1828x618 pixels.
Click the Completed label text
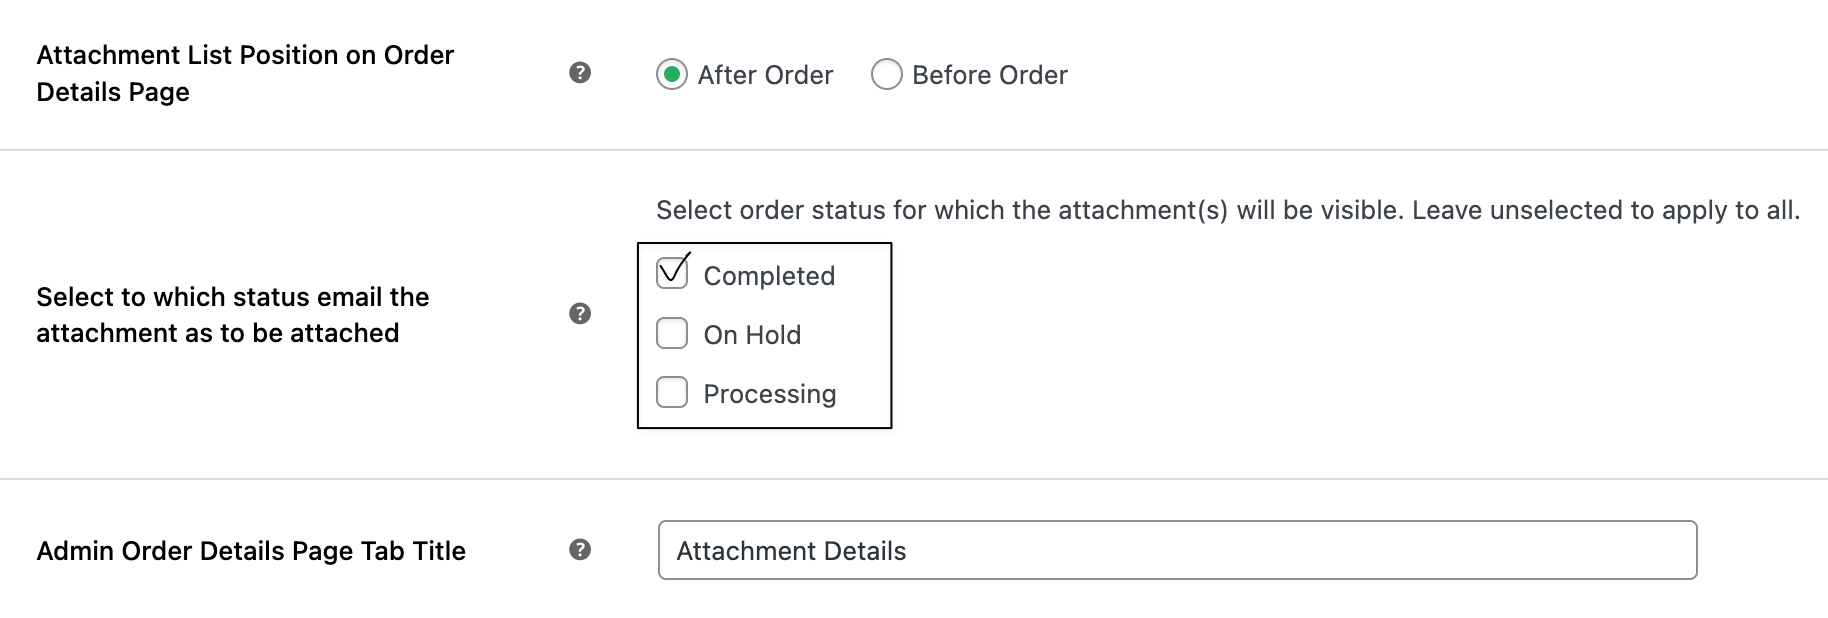[x=770, y=276]
